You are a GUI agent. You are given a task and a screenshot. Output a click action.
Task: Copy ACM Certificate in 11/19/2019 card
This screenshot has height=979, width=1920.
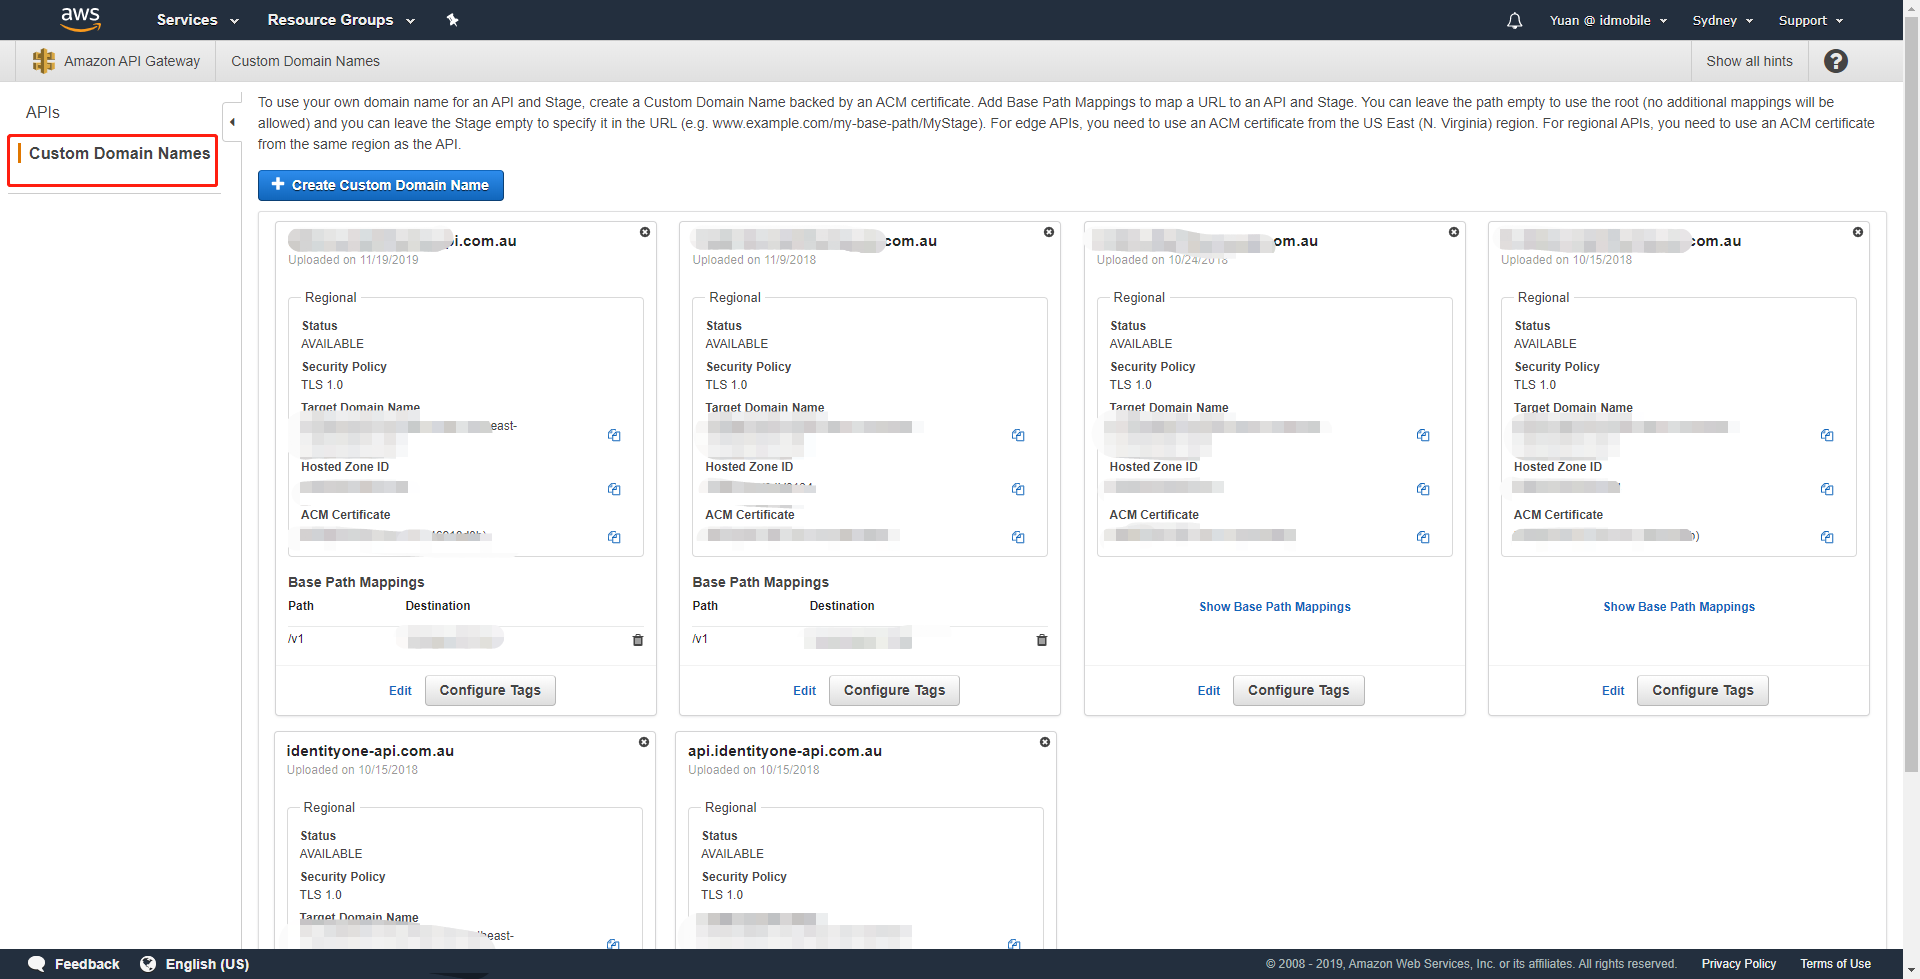[614, 537]
